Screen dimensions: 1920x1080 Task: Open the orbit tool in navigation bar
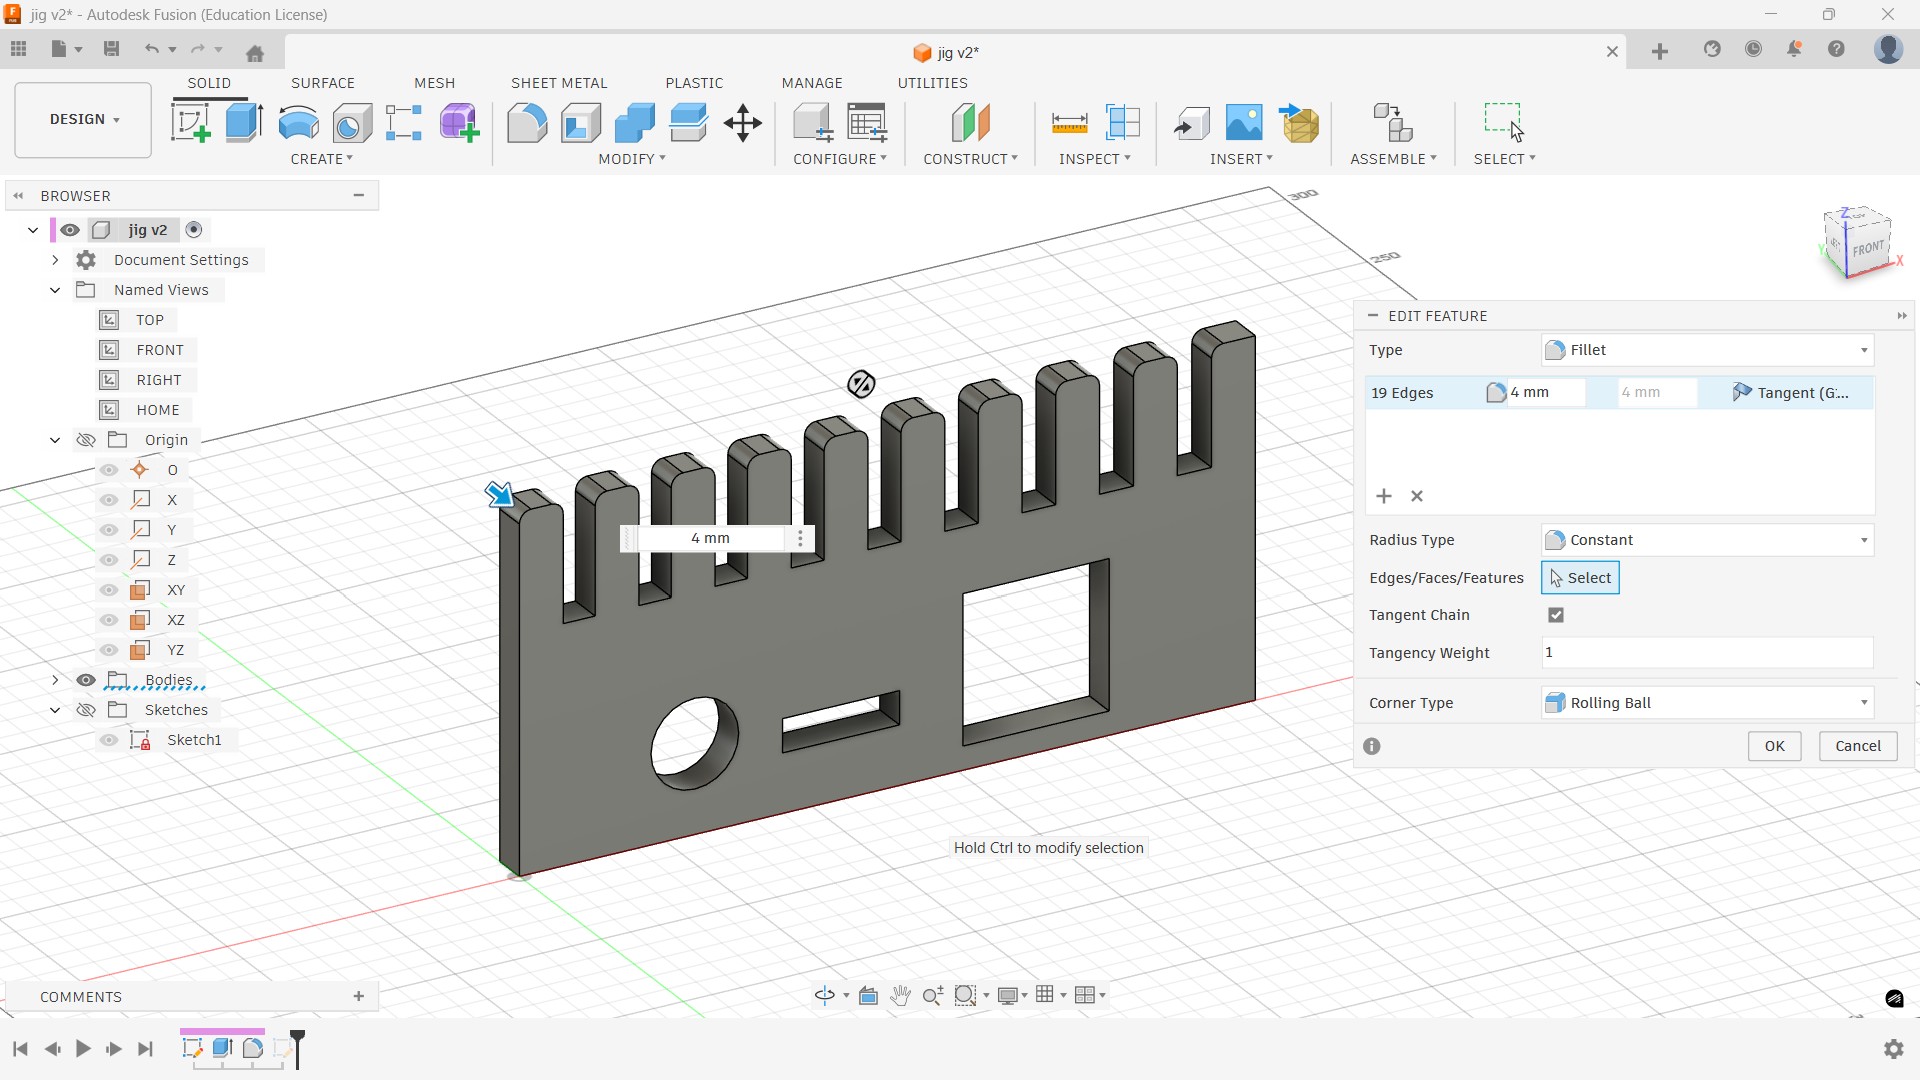(824, 995)
